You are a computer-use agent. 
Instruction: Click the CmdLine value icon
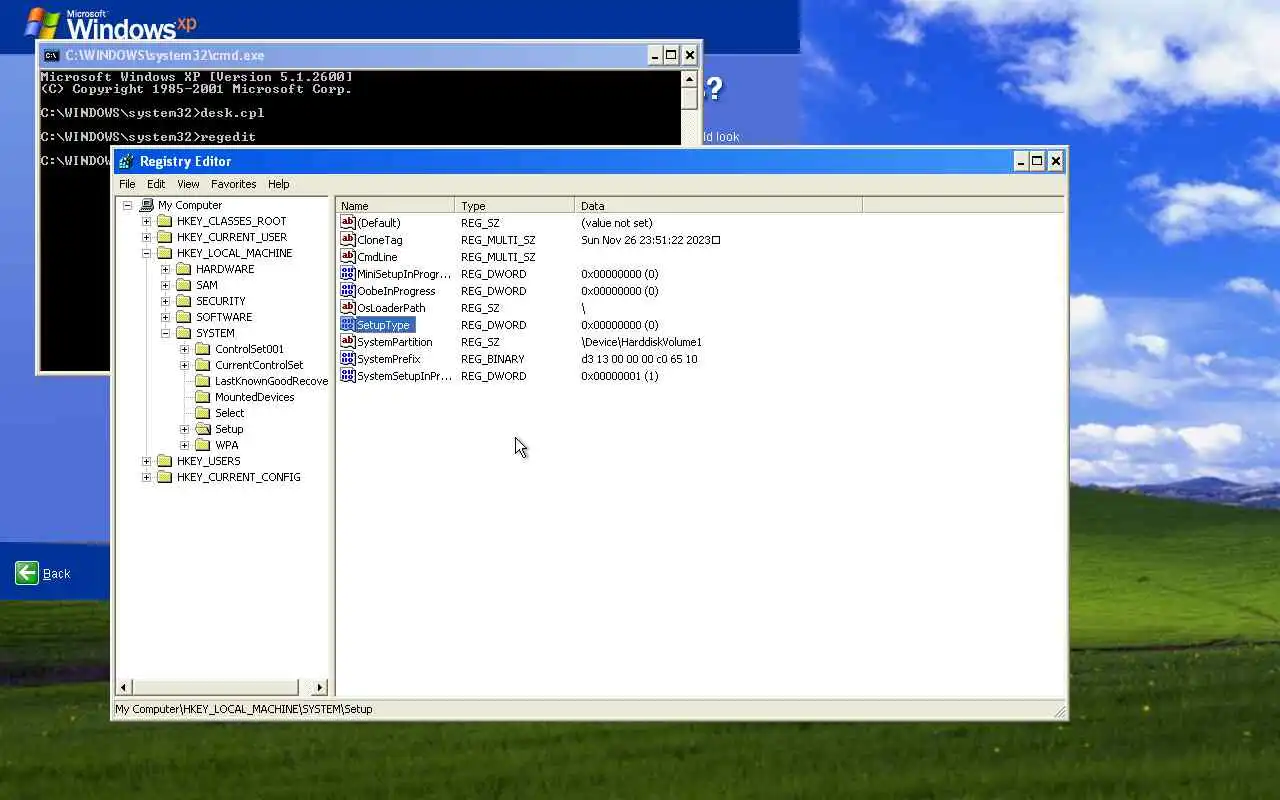pos(348,257)
